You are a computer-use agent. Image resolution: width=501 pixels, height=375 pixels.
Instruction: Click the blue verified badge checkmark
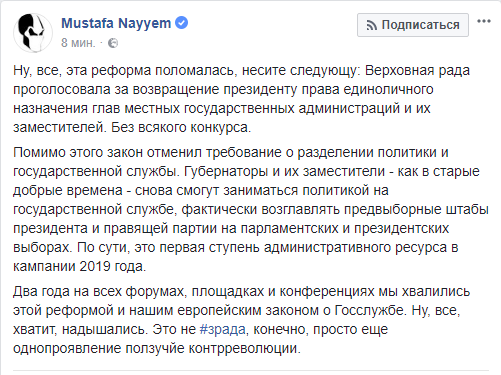pos(182,23)
